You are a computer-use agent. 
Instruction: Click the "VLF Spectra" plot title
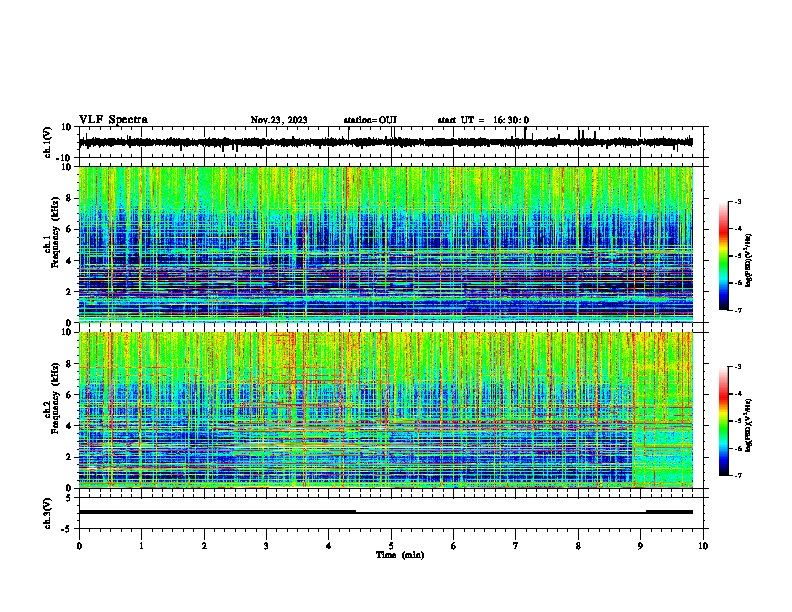[113, 120]
